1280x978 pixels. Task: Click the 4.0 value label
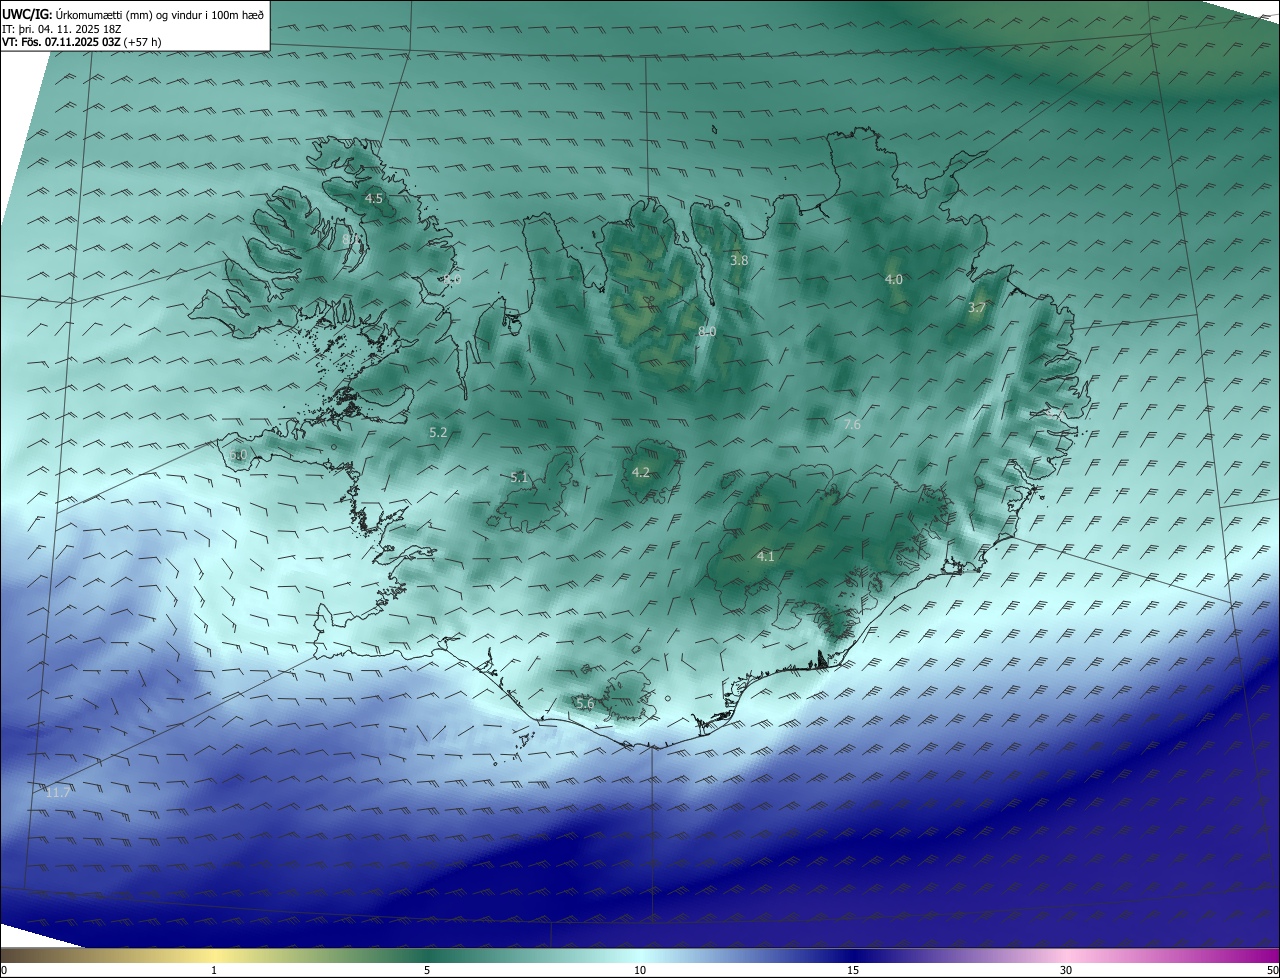point(894,280)
